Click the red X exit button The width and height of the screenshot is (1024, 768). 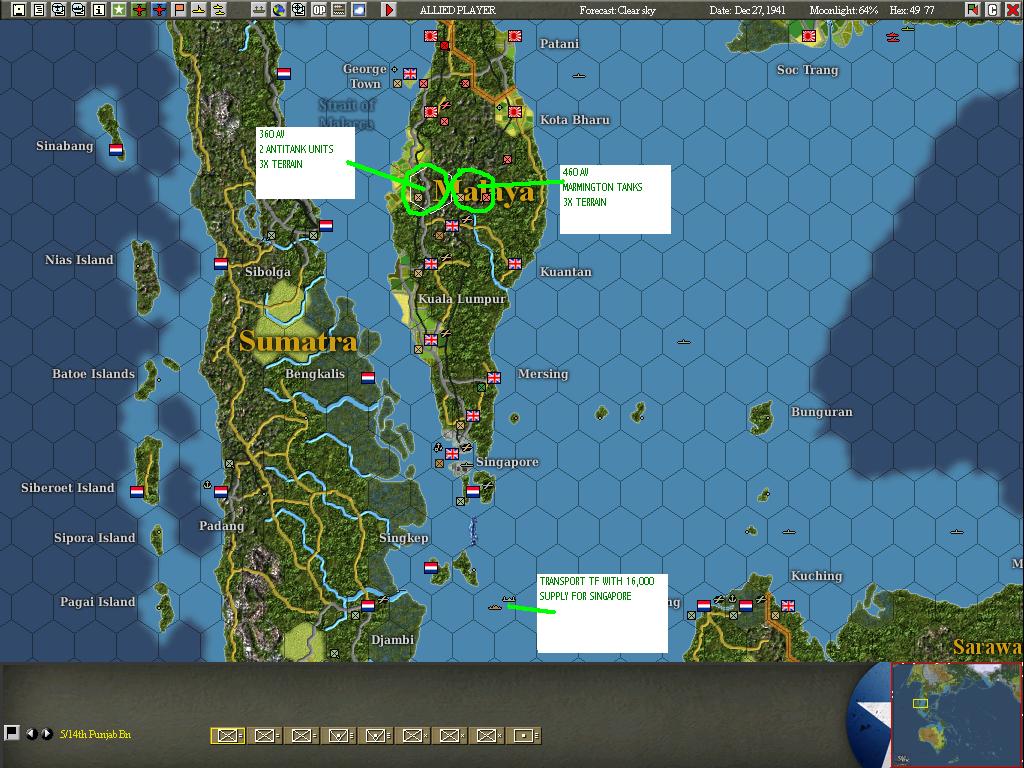[x=1012, y=10]
